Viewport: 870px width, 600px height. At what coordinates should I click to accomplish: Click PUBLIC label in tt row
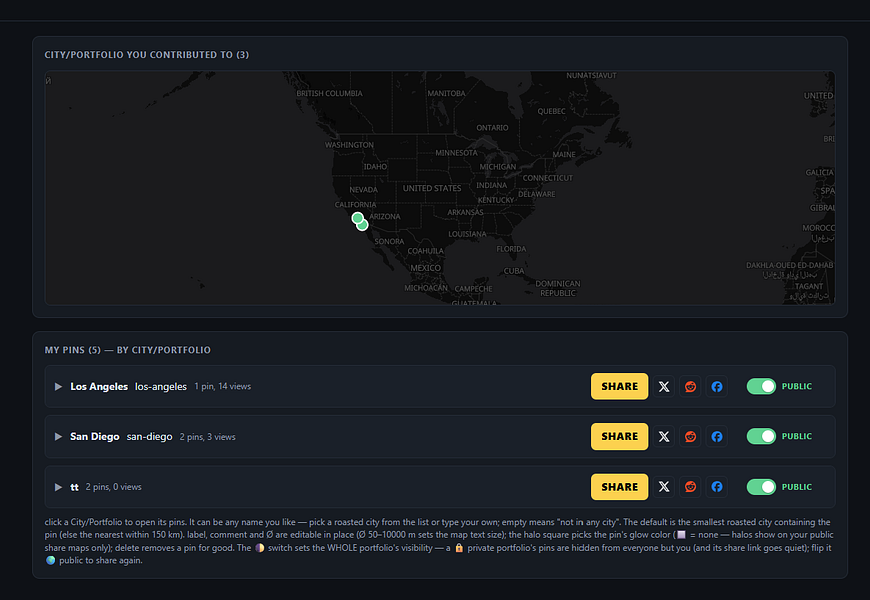tap(796, 487)
